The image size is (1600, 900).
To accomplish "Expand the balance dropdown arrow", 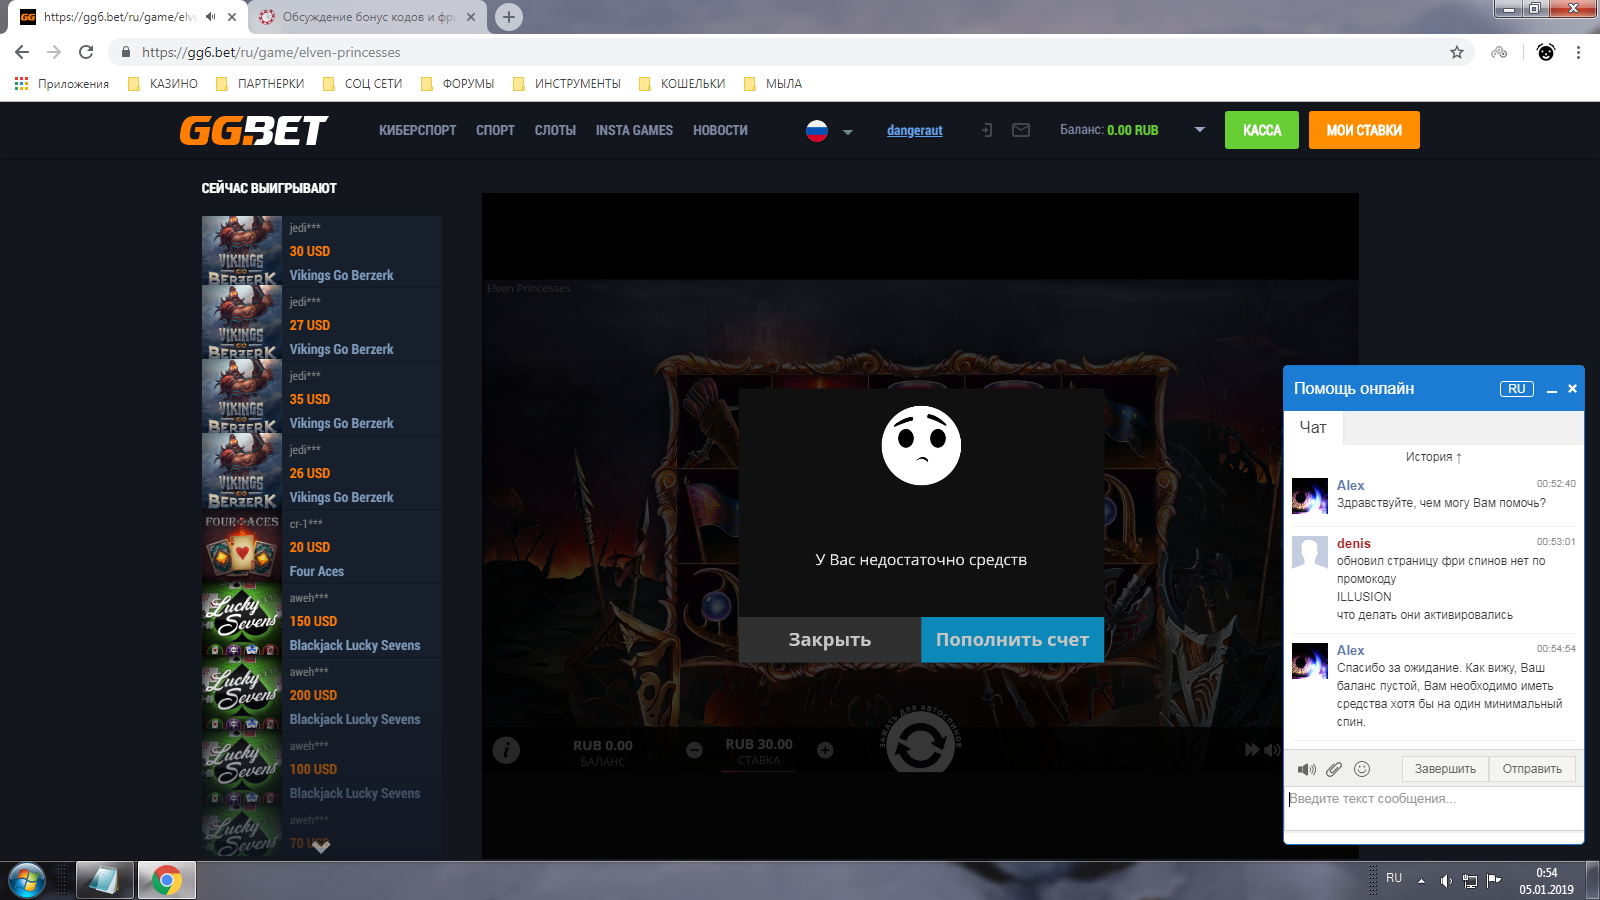I will point(1199,130).
